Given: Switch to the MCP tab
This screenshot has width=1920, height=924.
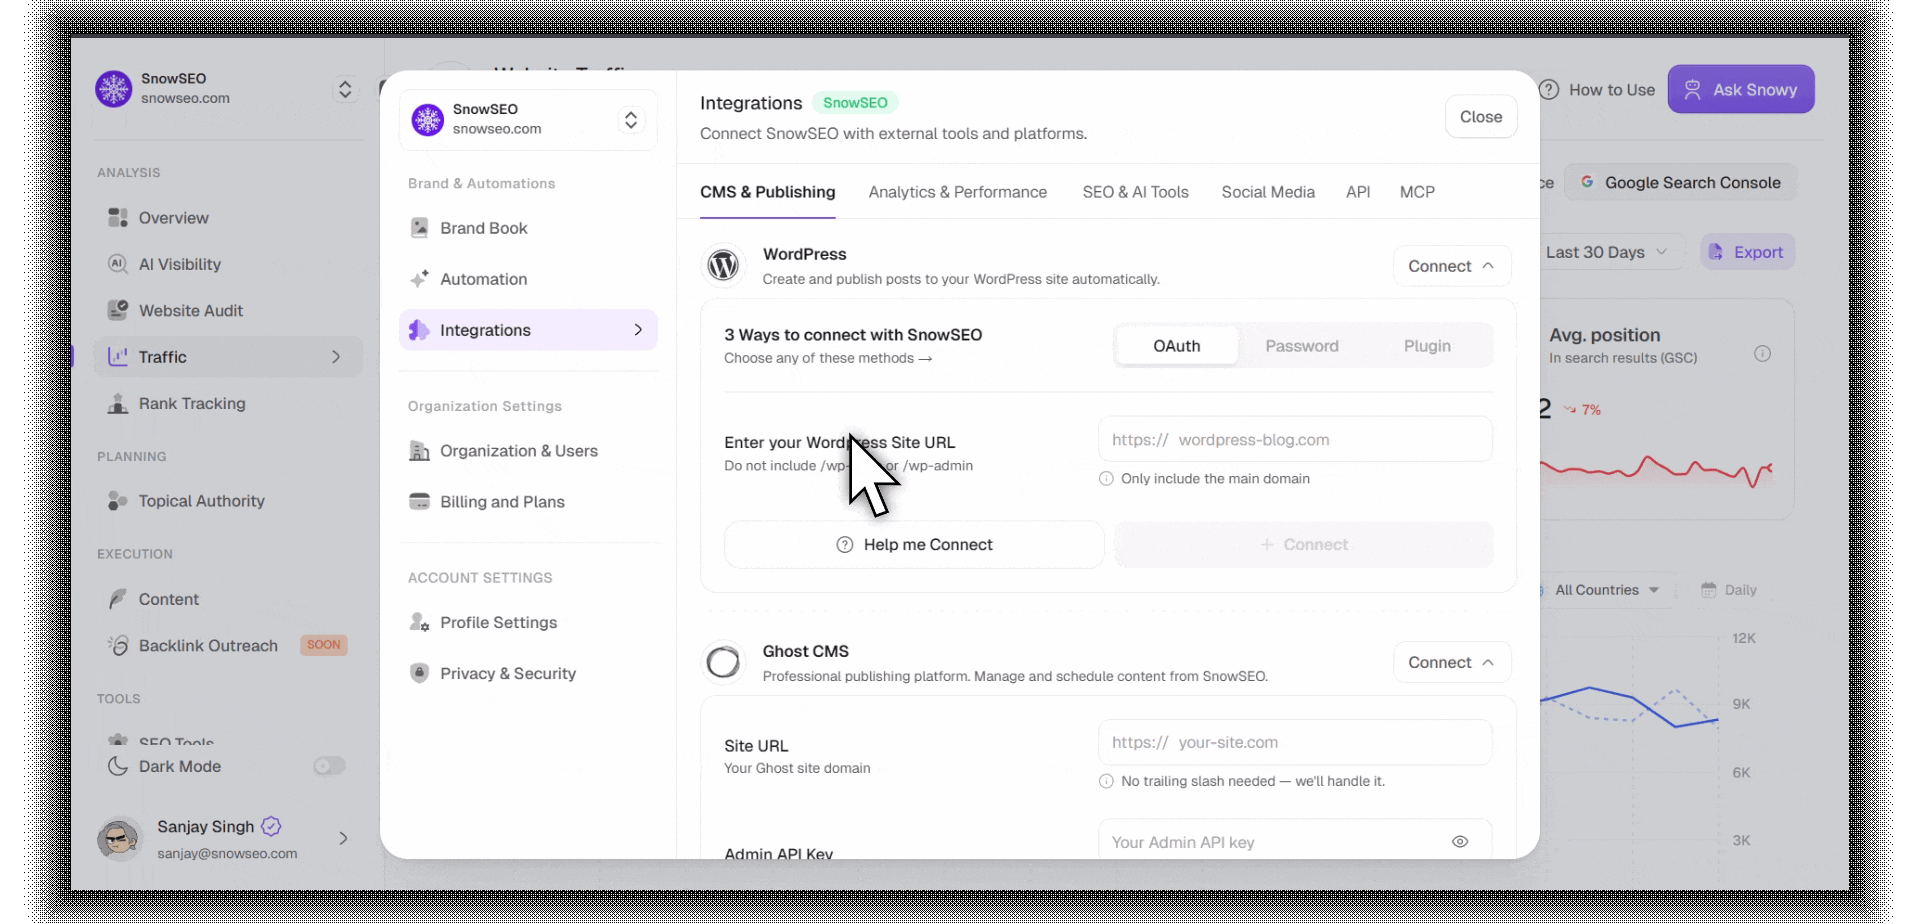Looking at the screenshot, I should pyautogui.click(x=1417, y=192).
